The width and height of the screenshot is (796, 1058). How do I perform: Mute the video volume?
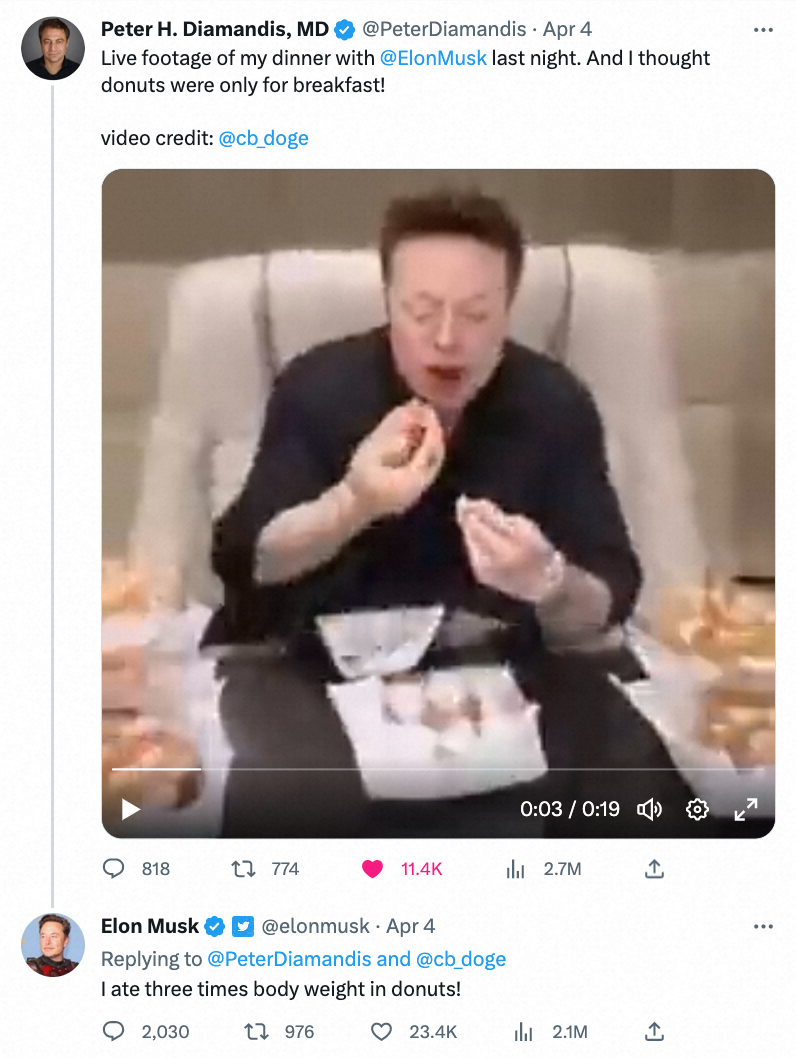pos(650,809)
